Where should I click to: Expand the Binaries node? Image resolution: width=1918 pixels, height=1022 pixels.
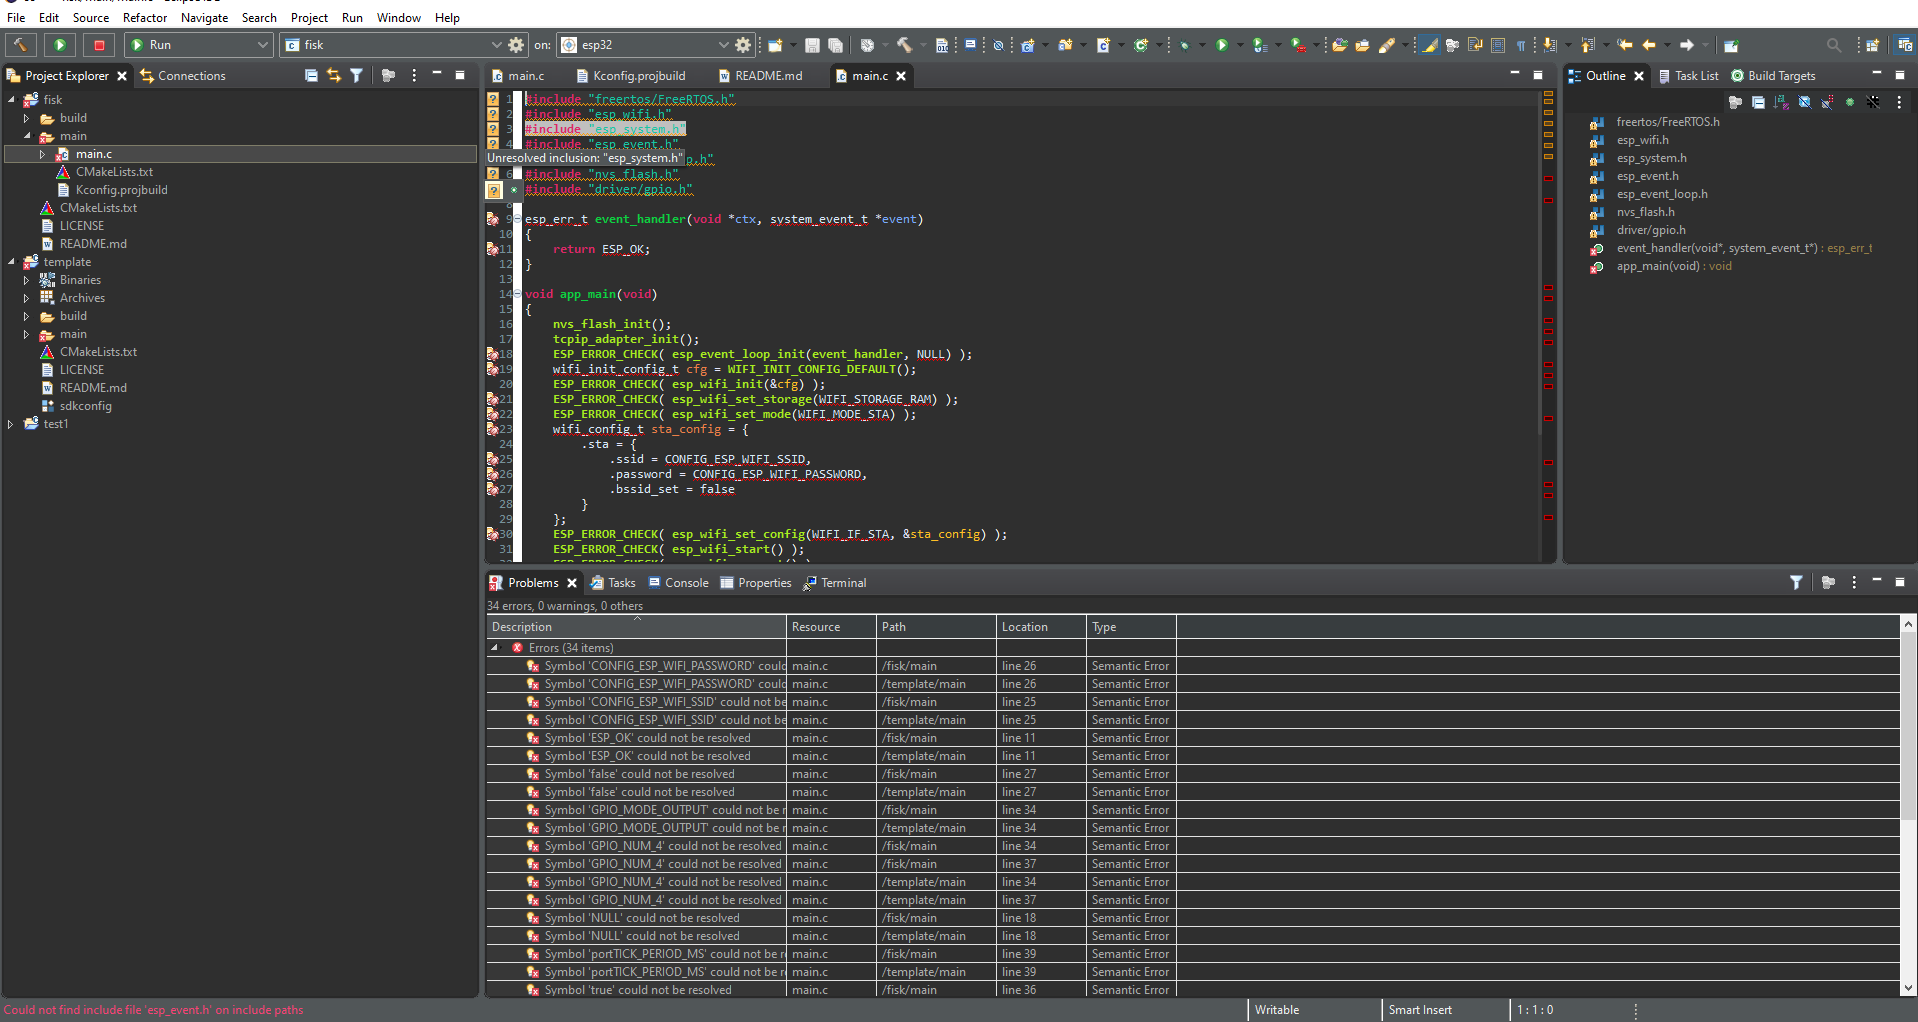[x=27, y=280]
